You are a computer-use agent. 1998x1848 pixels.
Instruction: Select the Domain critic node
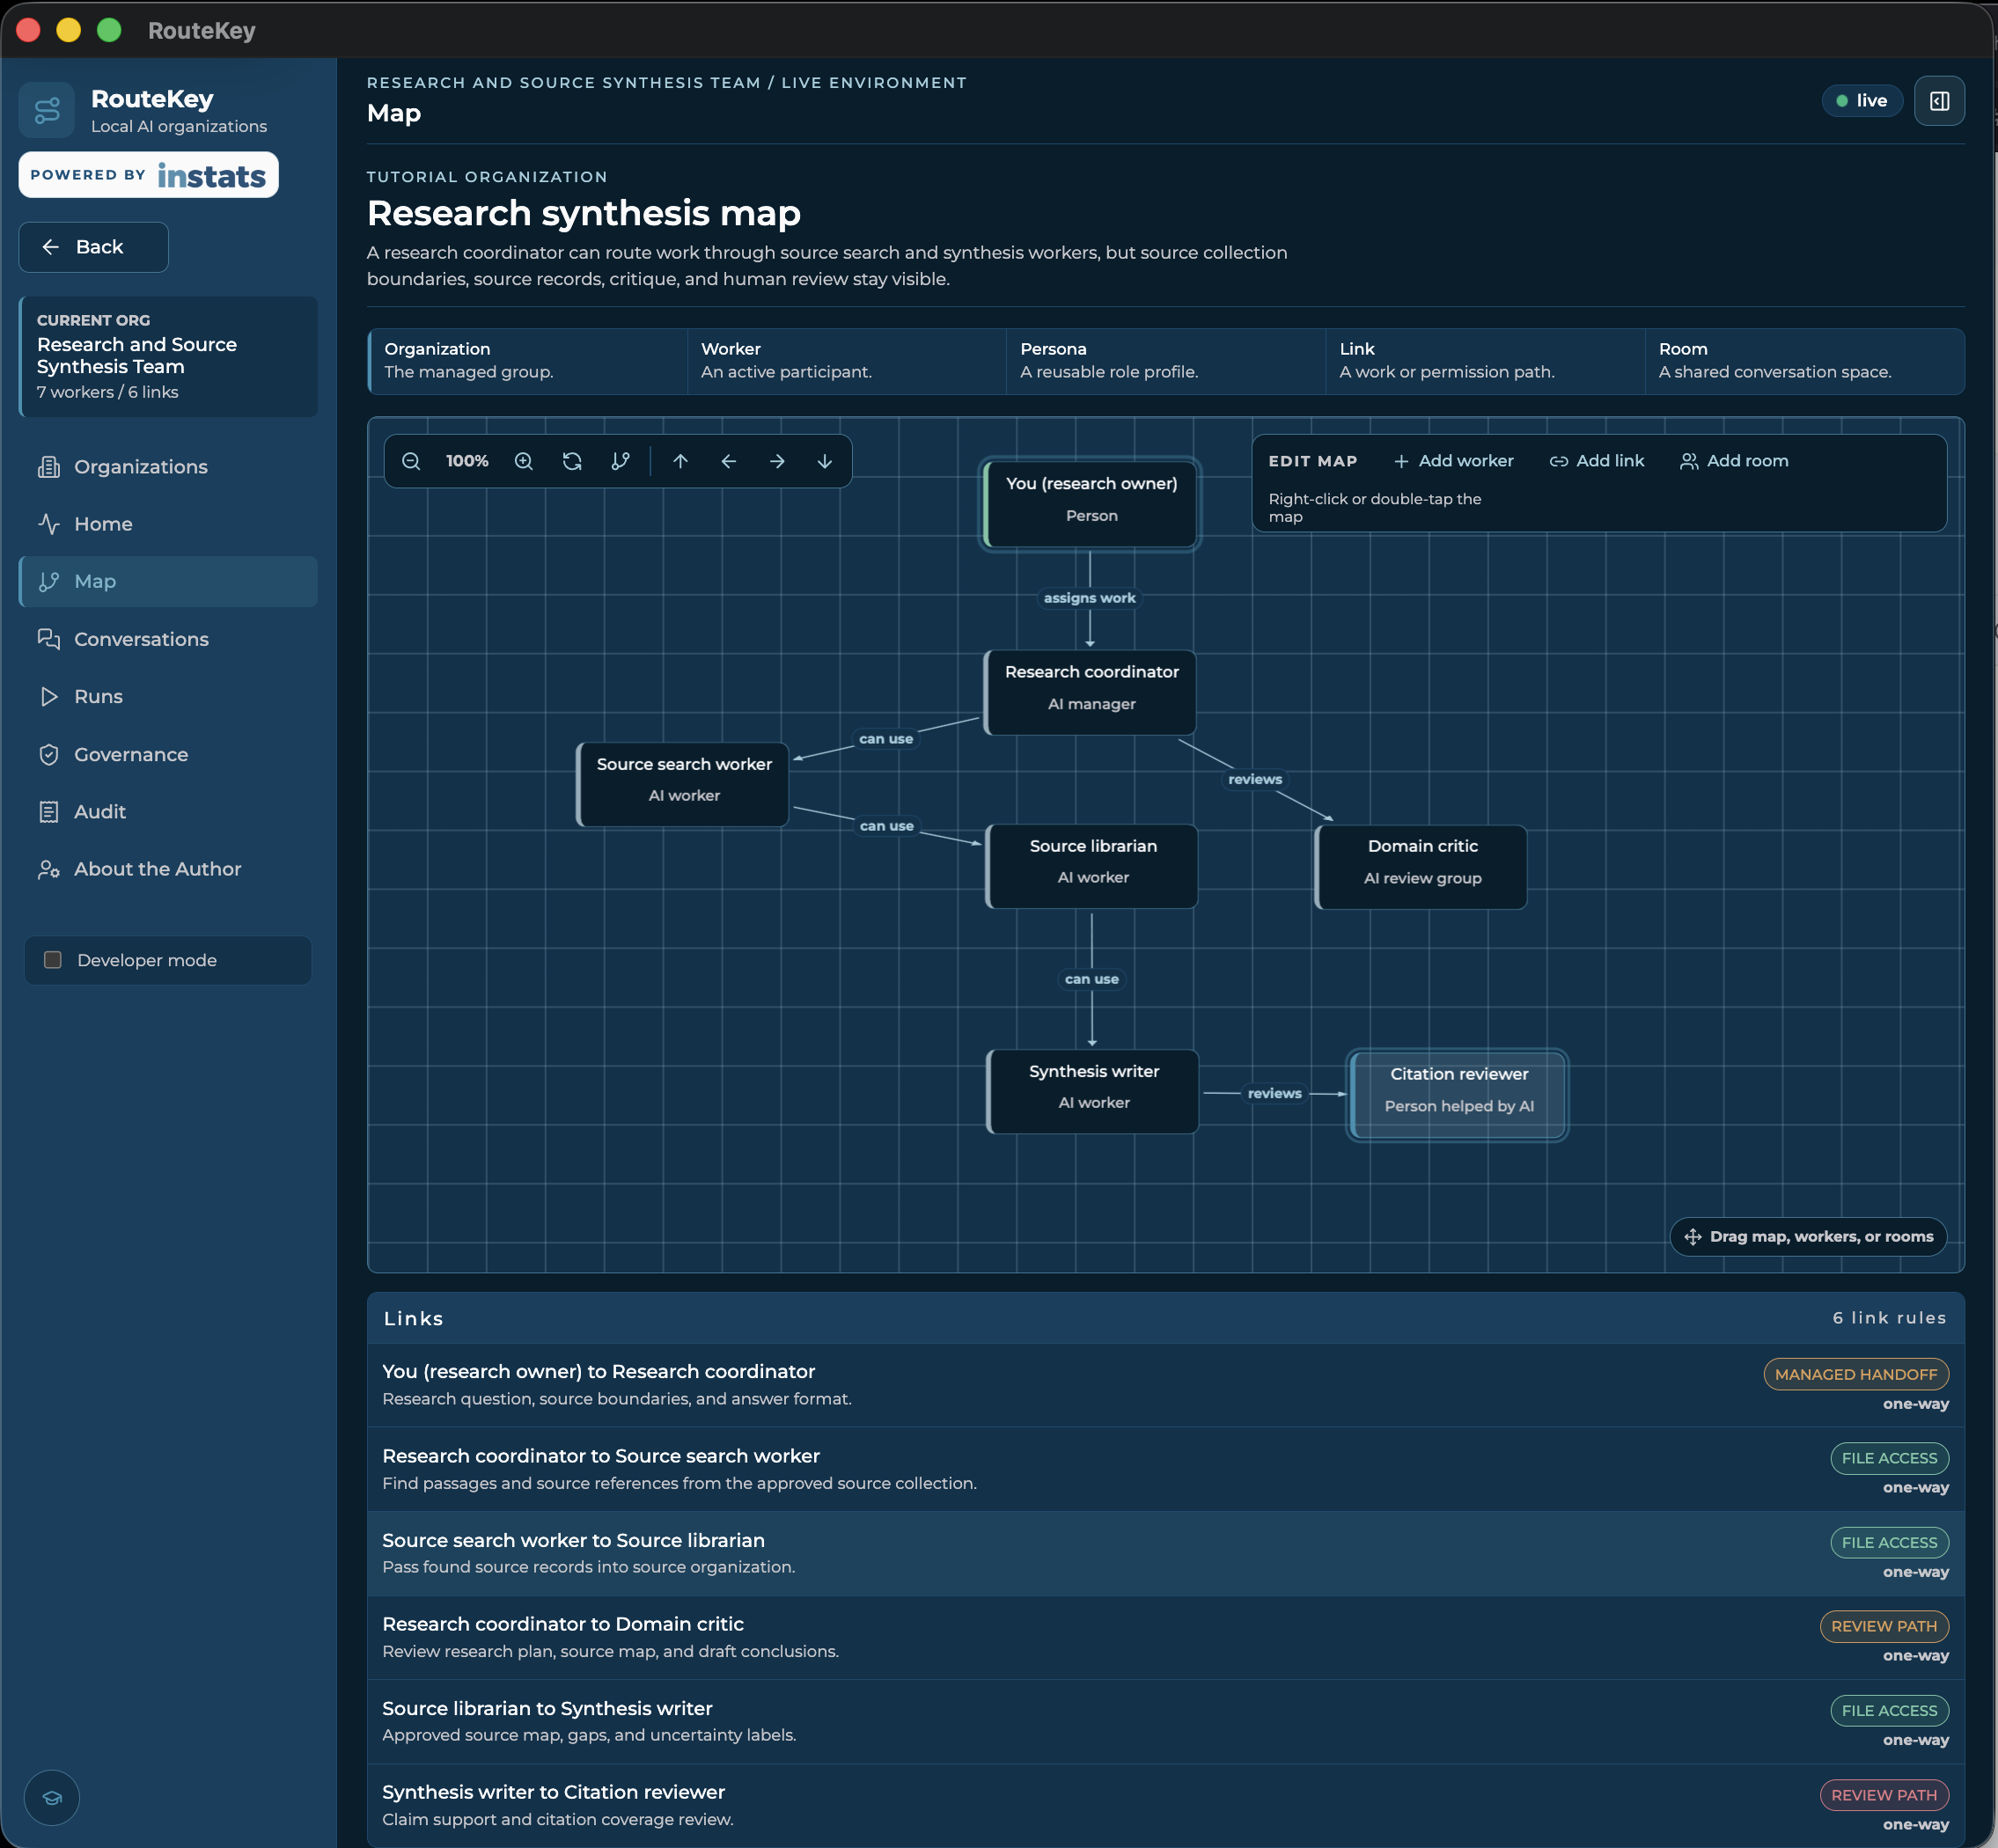(x=1421, y=867)
